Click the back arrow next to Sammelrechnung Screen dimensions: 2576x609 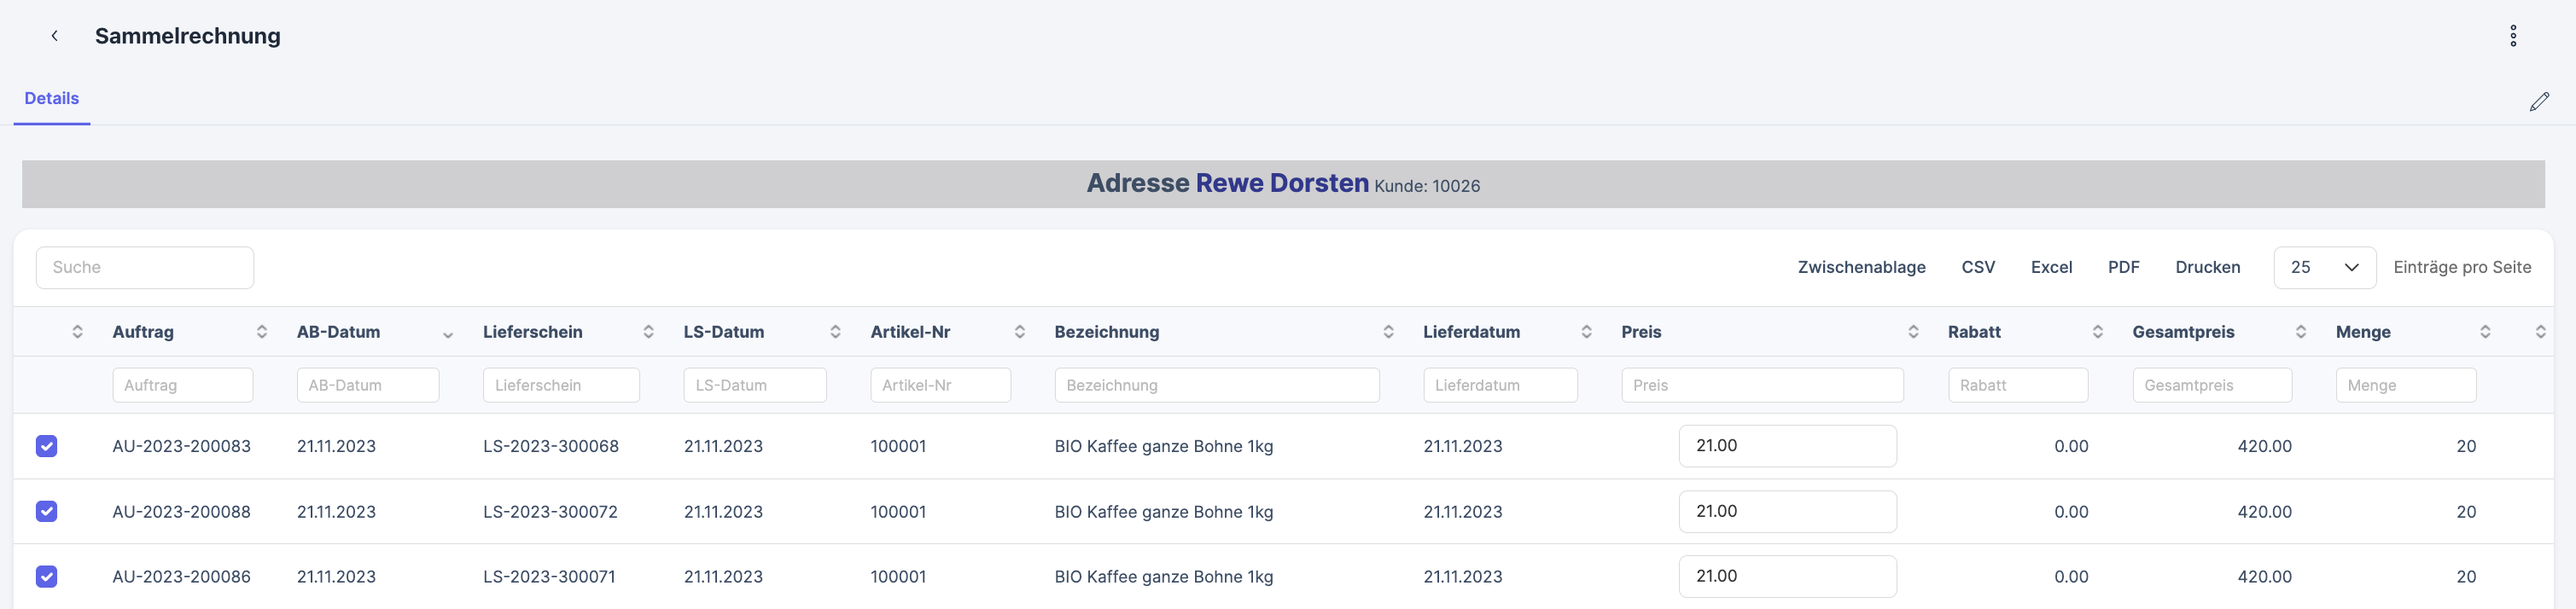click(x=54, y=36)
